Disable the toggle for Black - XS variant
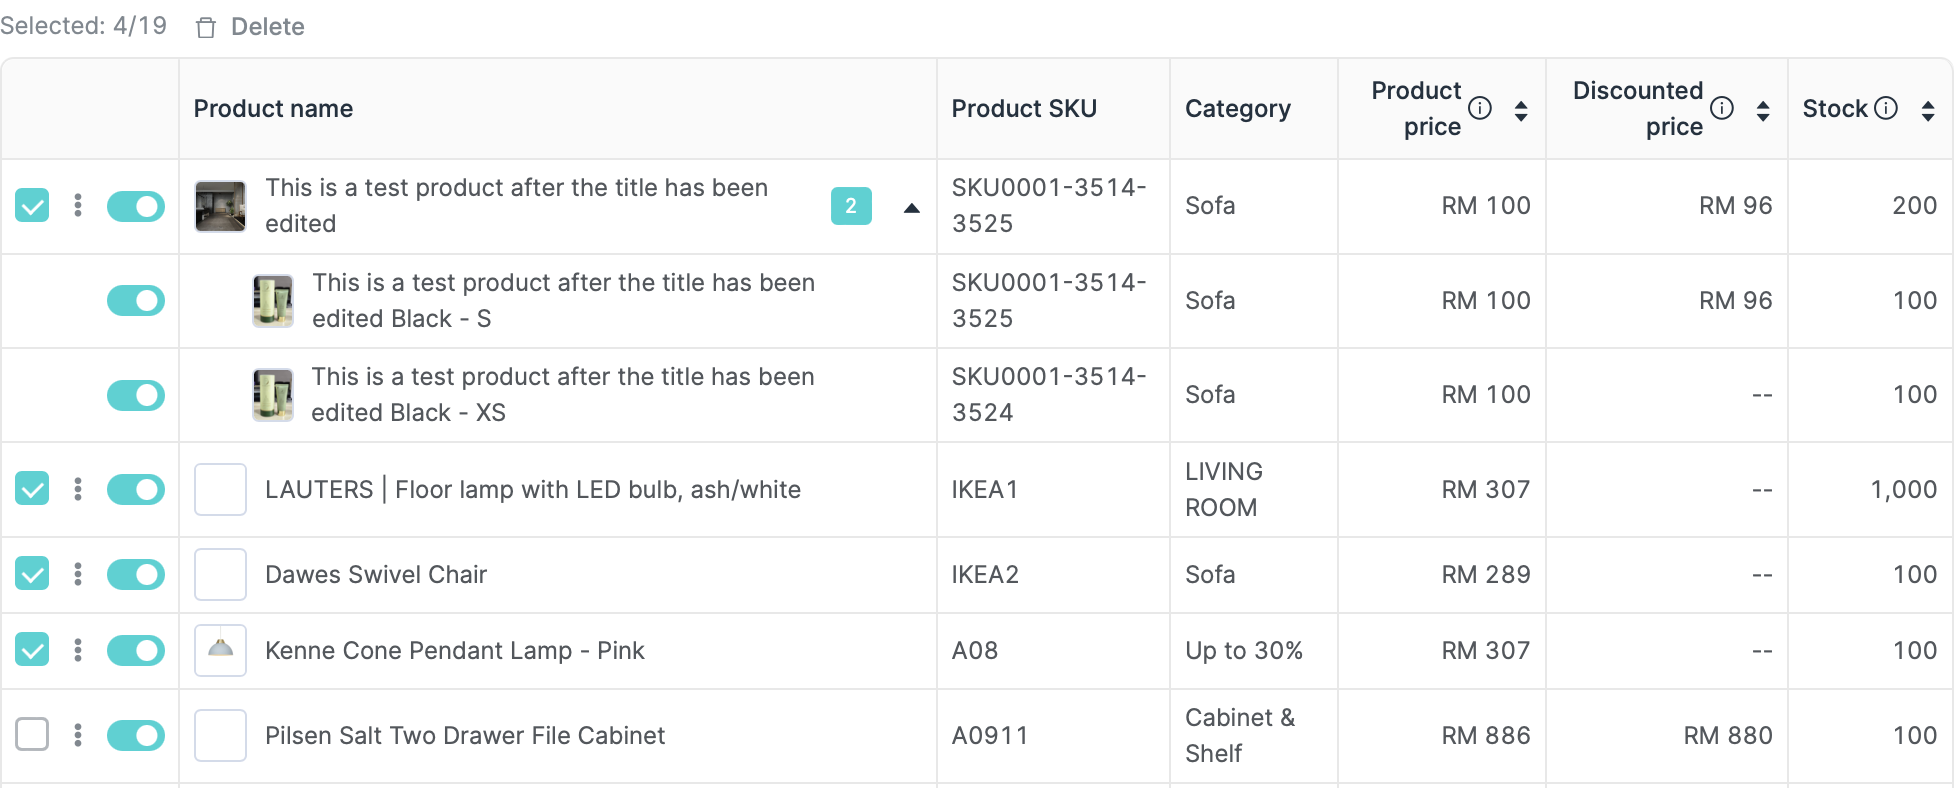This screenshot has height=788, width=1958. coord(136,395)
